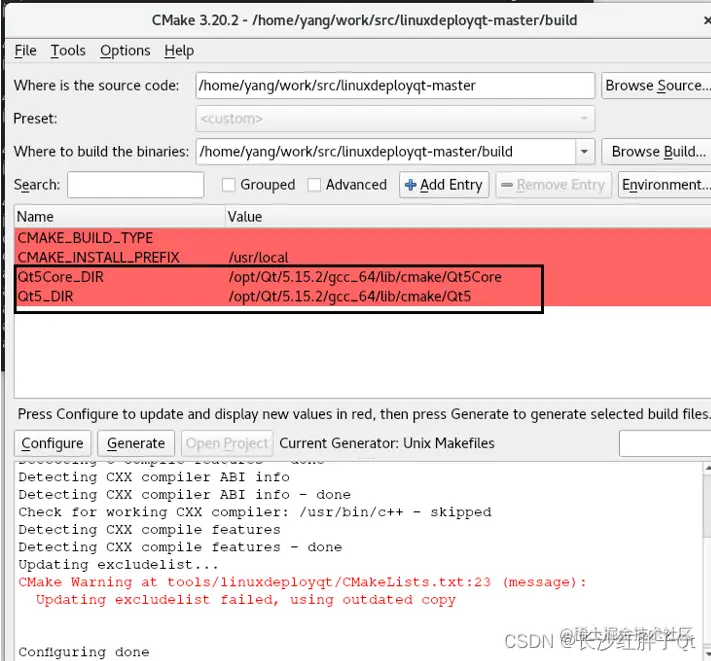Open the File menu
The image size is (711, 661).
(25, 50)
